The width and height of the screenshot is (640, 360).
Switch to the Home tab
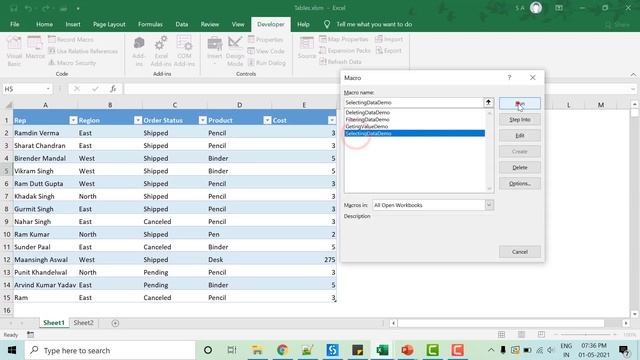[x=44, y=24]
